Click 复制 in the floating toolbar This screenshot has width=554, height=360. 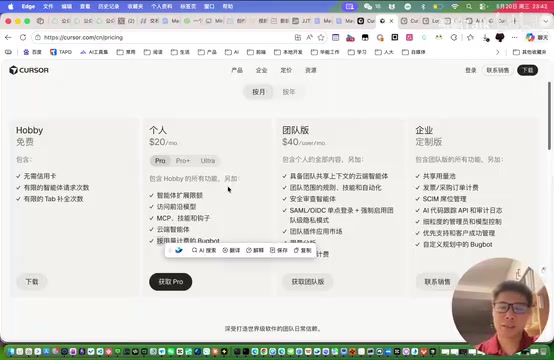[302, 250]
